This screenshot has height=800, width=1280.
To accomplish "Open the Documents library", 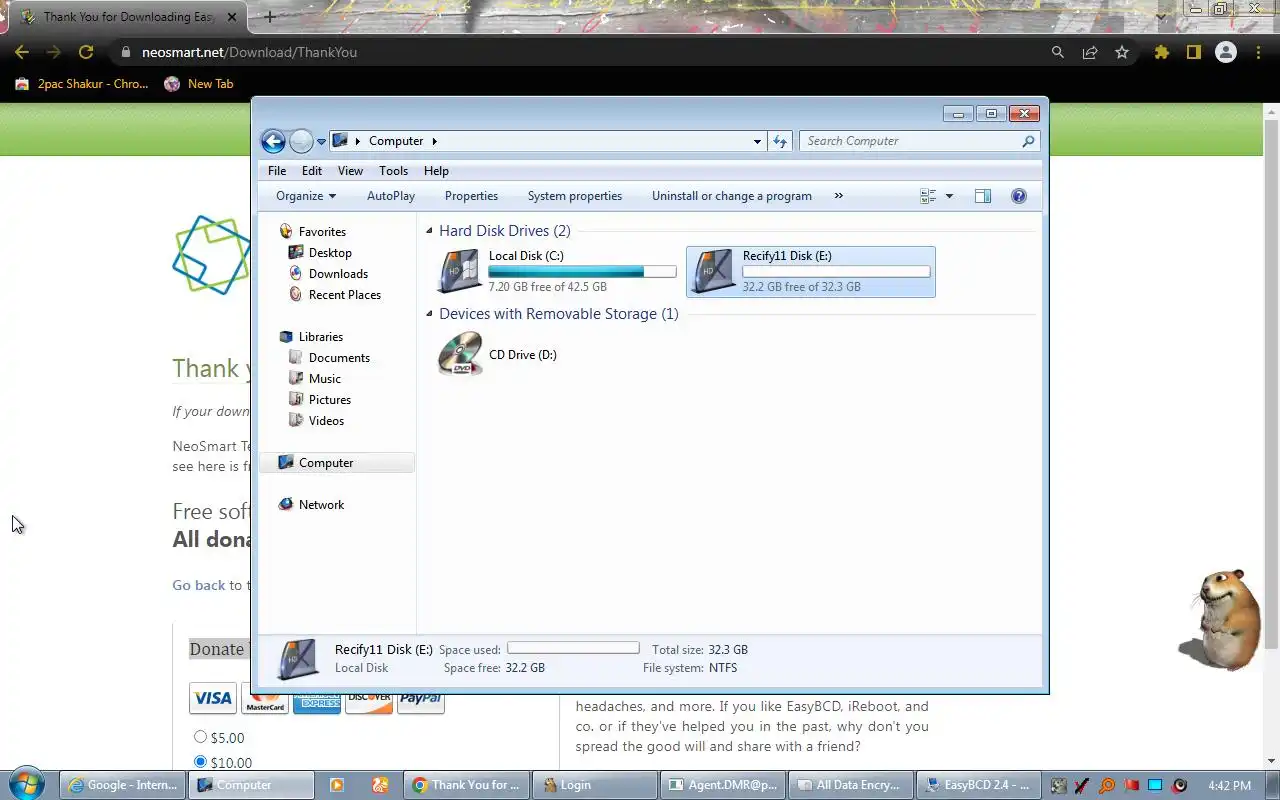I will point(339,358).
